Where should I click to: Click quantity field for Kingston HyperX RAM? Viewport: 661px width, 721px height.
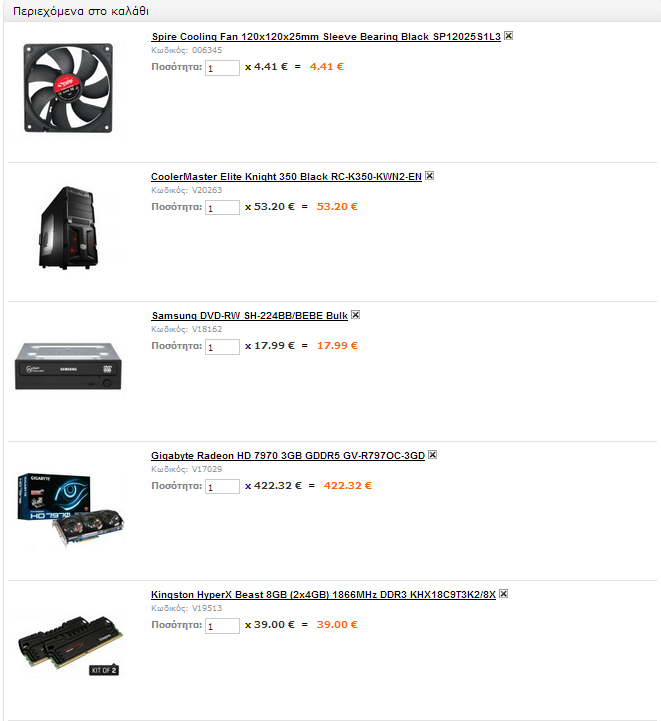pos(222,626)
